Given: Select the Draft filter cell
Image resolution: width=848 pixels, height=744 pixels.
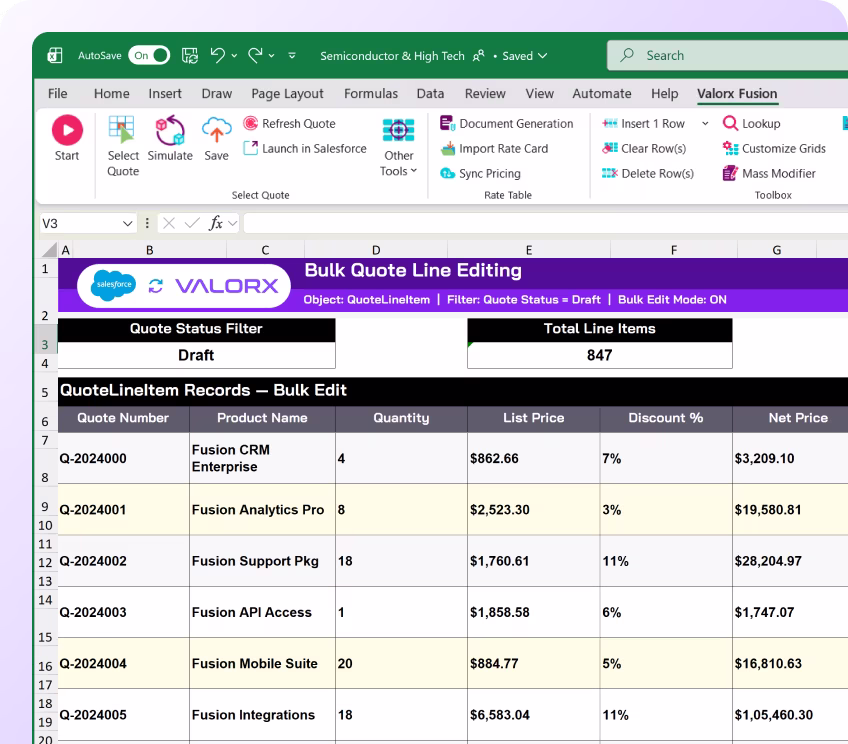Looking at the screenshot, I should click(196, 355).
